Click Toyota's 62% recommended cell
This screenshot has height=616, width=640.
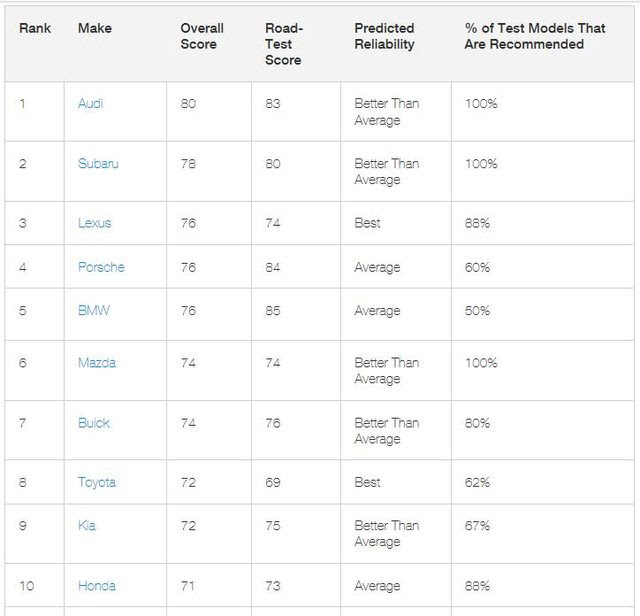[x=477, y=482]
